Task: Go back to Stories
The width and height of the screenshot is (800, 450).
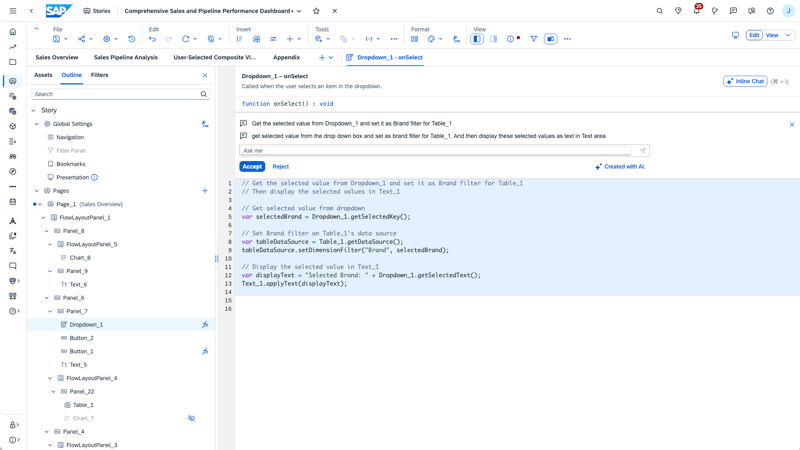Action: [97, 11]
